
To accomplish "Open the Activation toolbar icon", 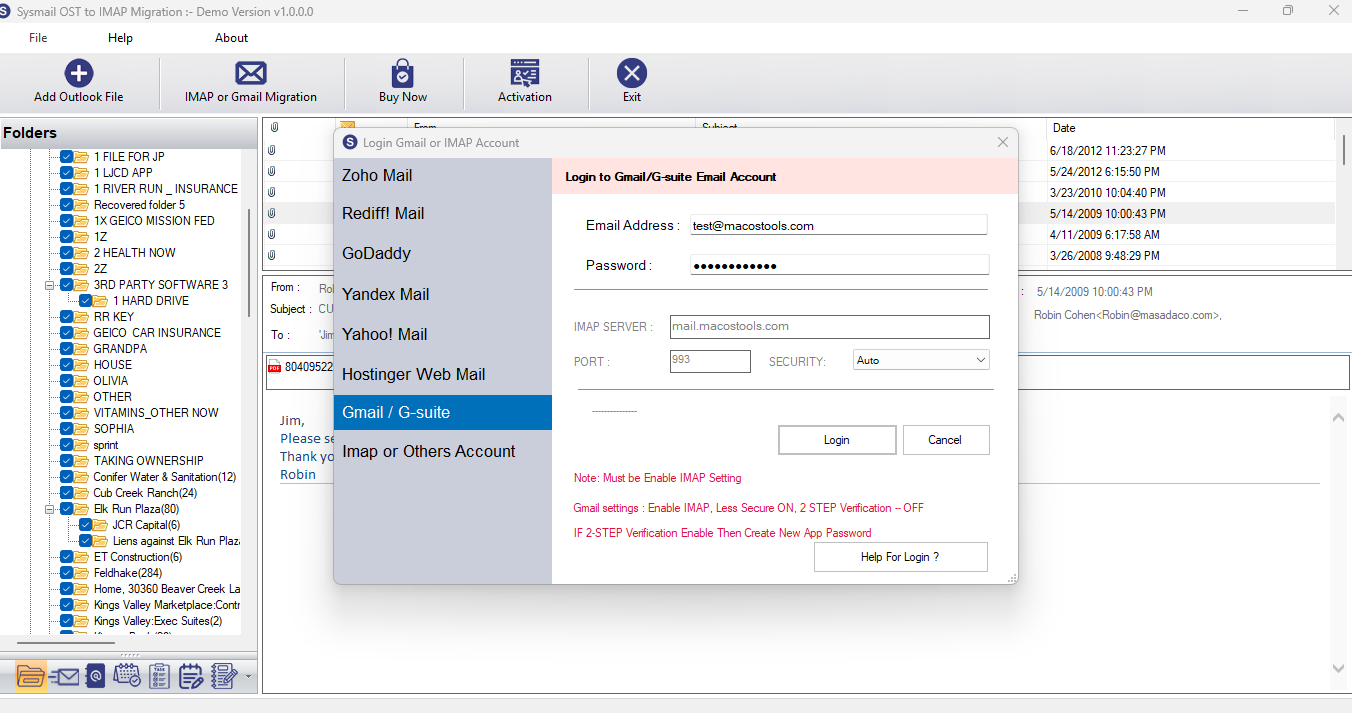I will (525, 73).
